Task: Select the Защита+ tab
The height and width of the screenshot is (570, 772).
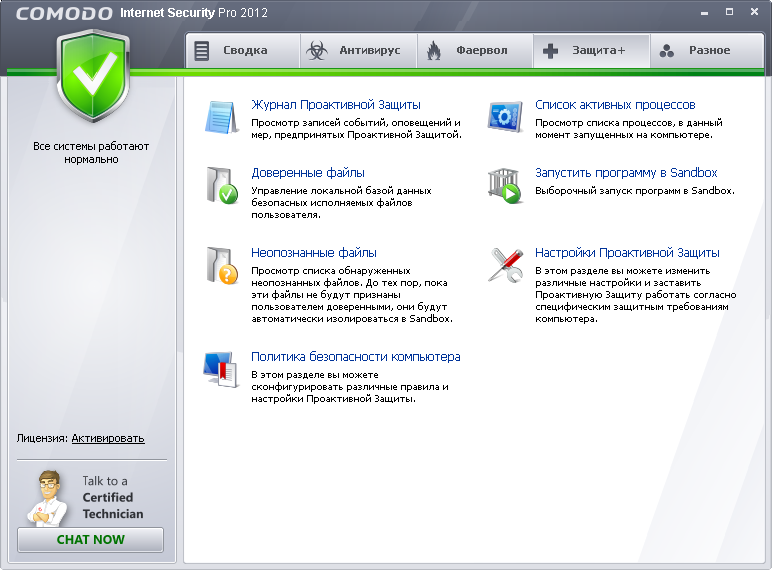Action: click(590, 50)
